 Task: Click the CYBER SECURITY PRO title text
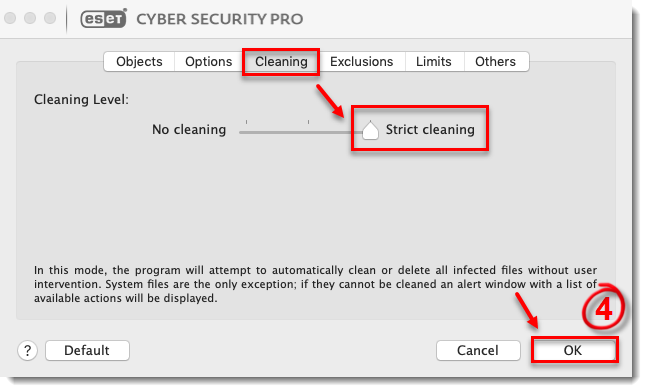tap(220, 19)
